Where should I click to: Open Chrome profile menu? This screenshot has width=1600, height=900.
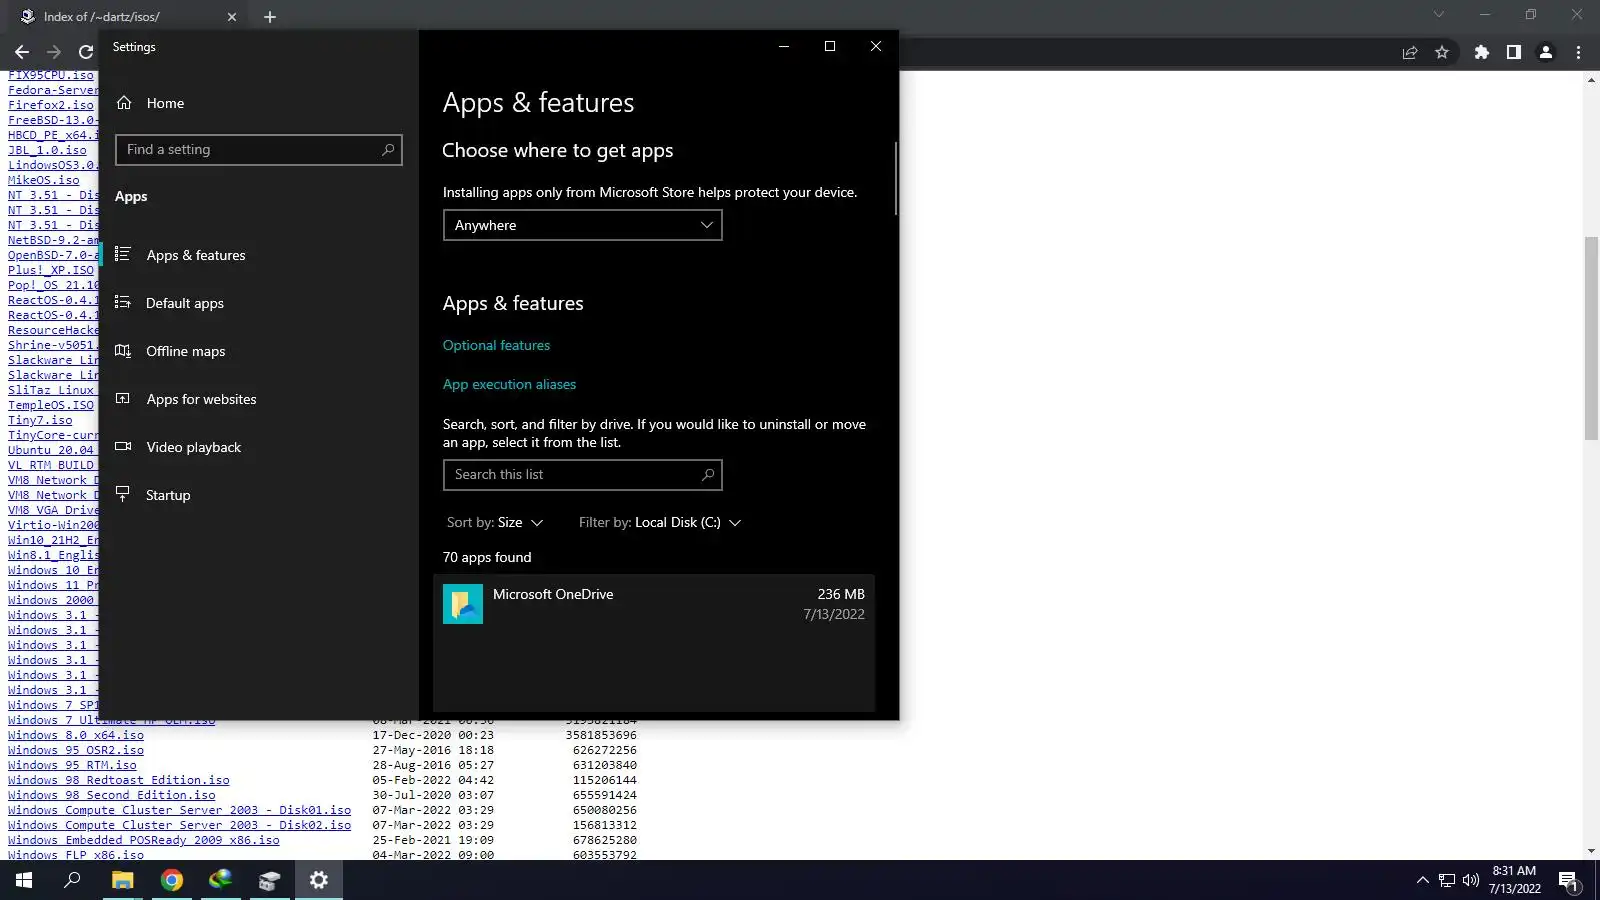[x=1546, y=52]
